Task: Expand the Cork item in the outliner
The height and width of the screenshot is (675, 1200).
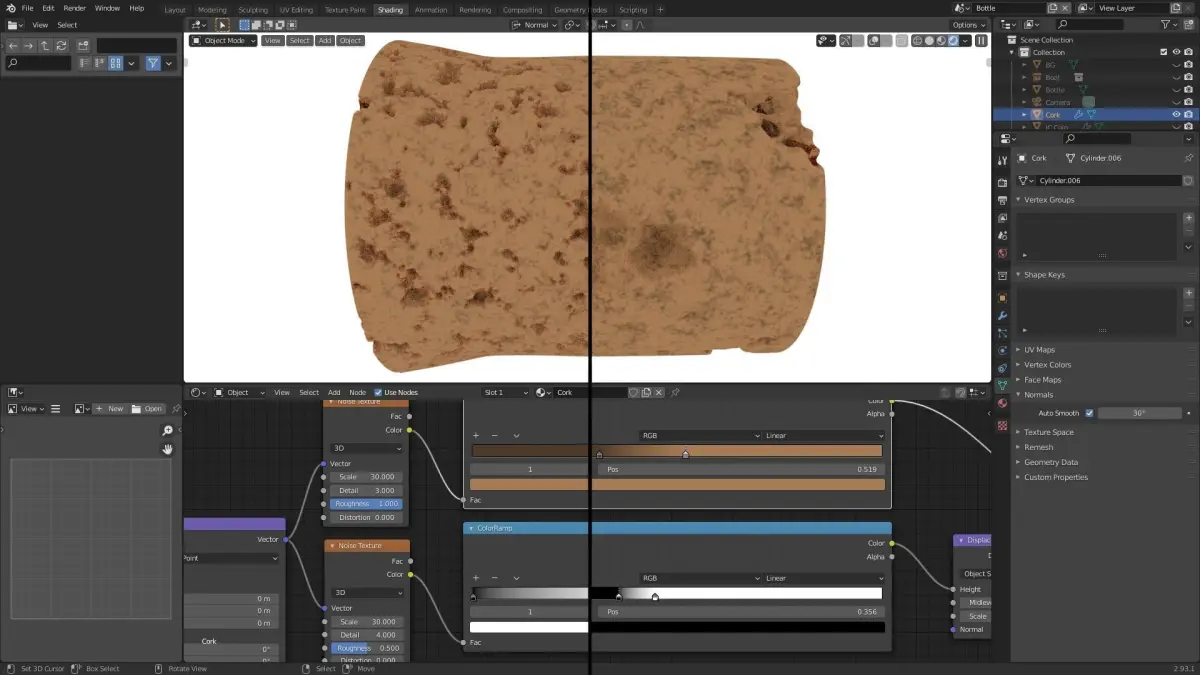Action: [x=1024, y=115]
